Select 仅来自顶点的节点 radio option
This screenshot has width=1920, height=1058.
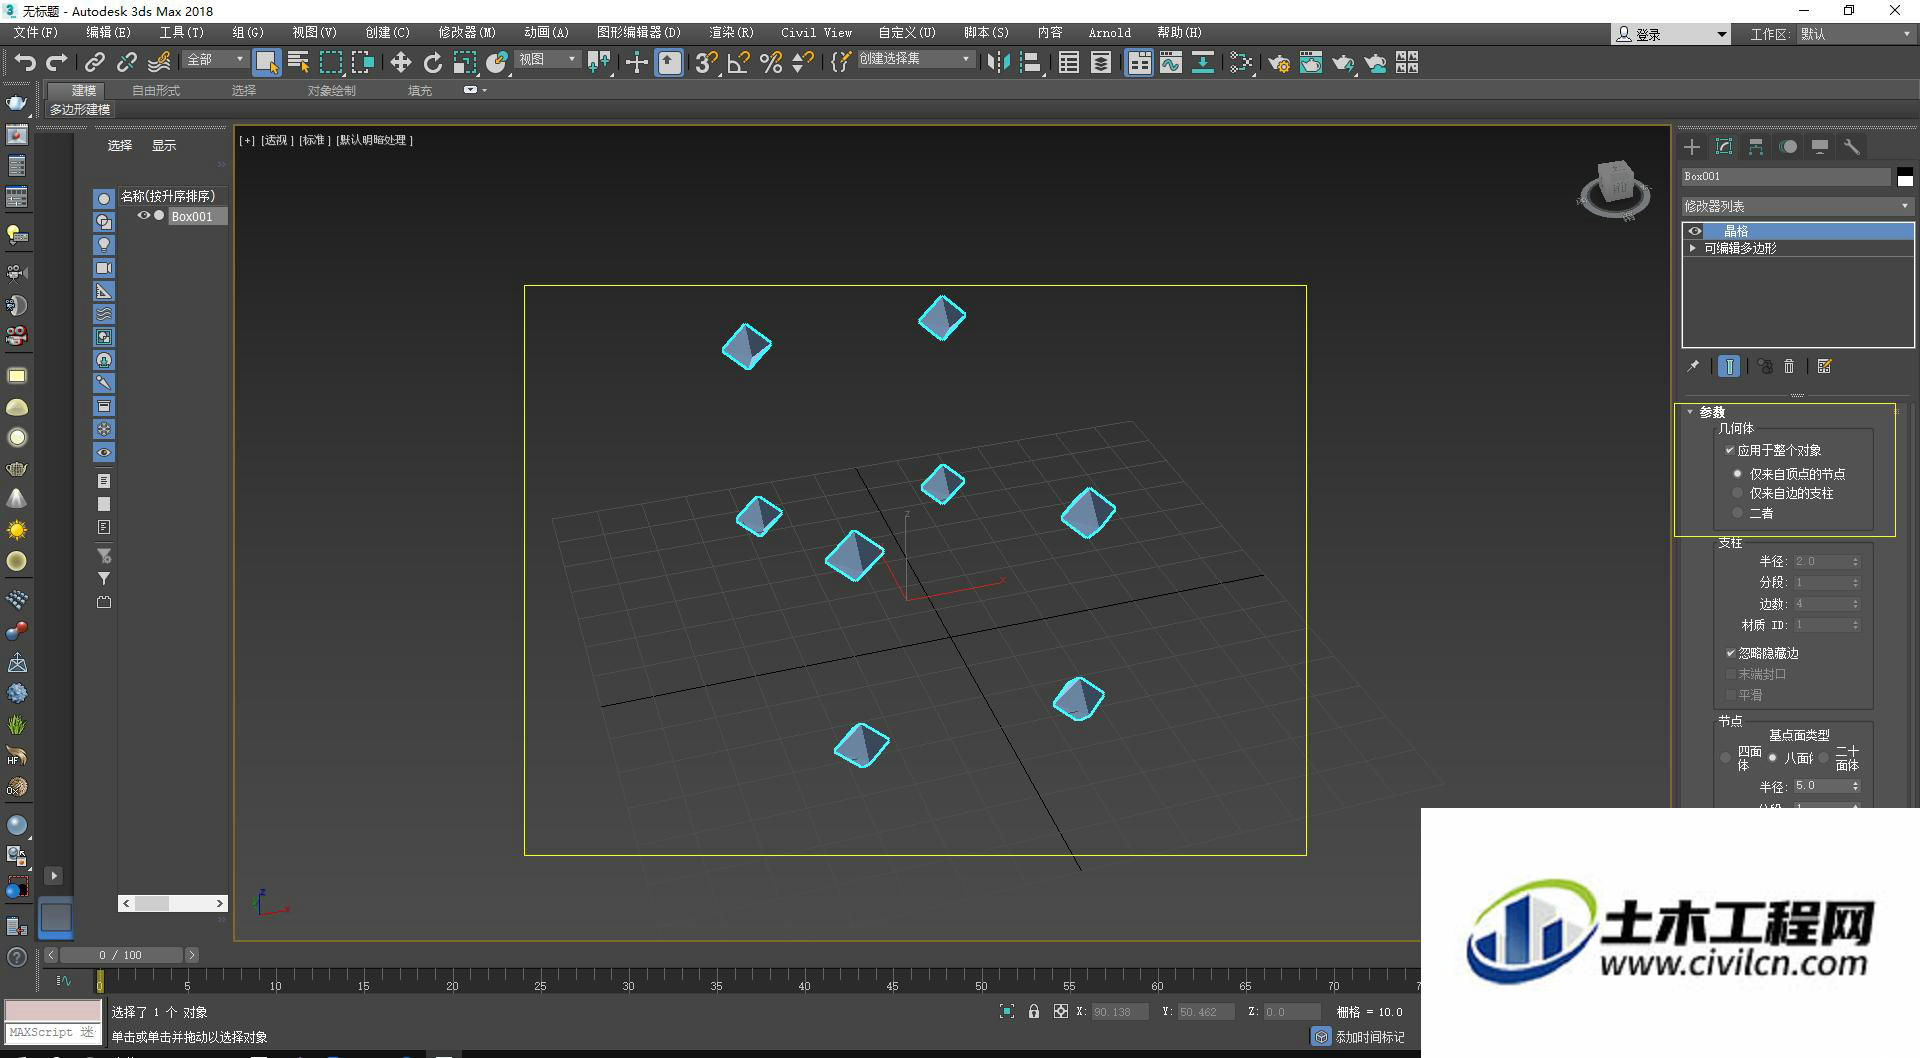click(x=1738, y=474)
